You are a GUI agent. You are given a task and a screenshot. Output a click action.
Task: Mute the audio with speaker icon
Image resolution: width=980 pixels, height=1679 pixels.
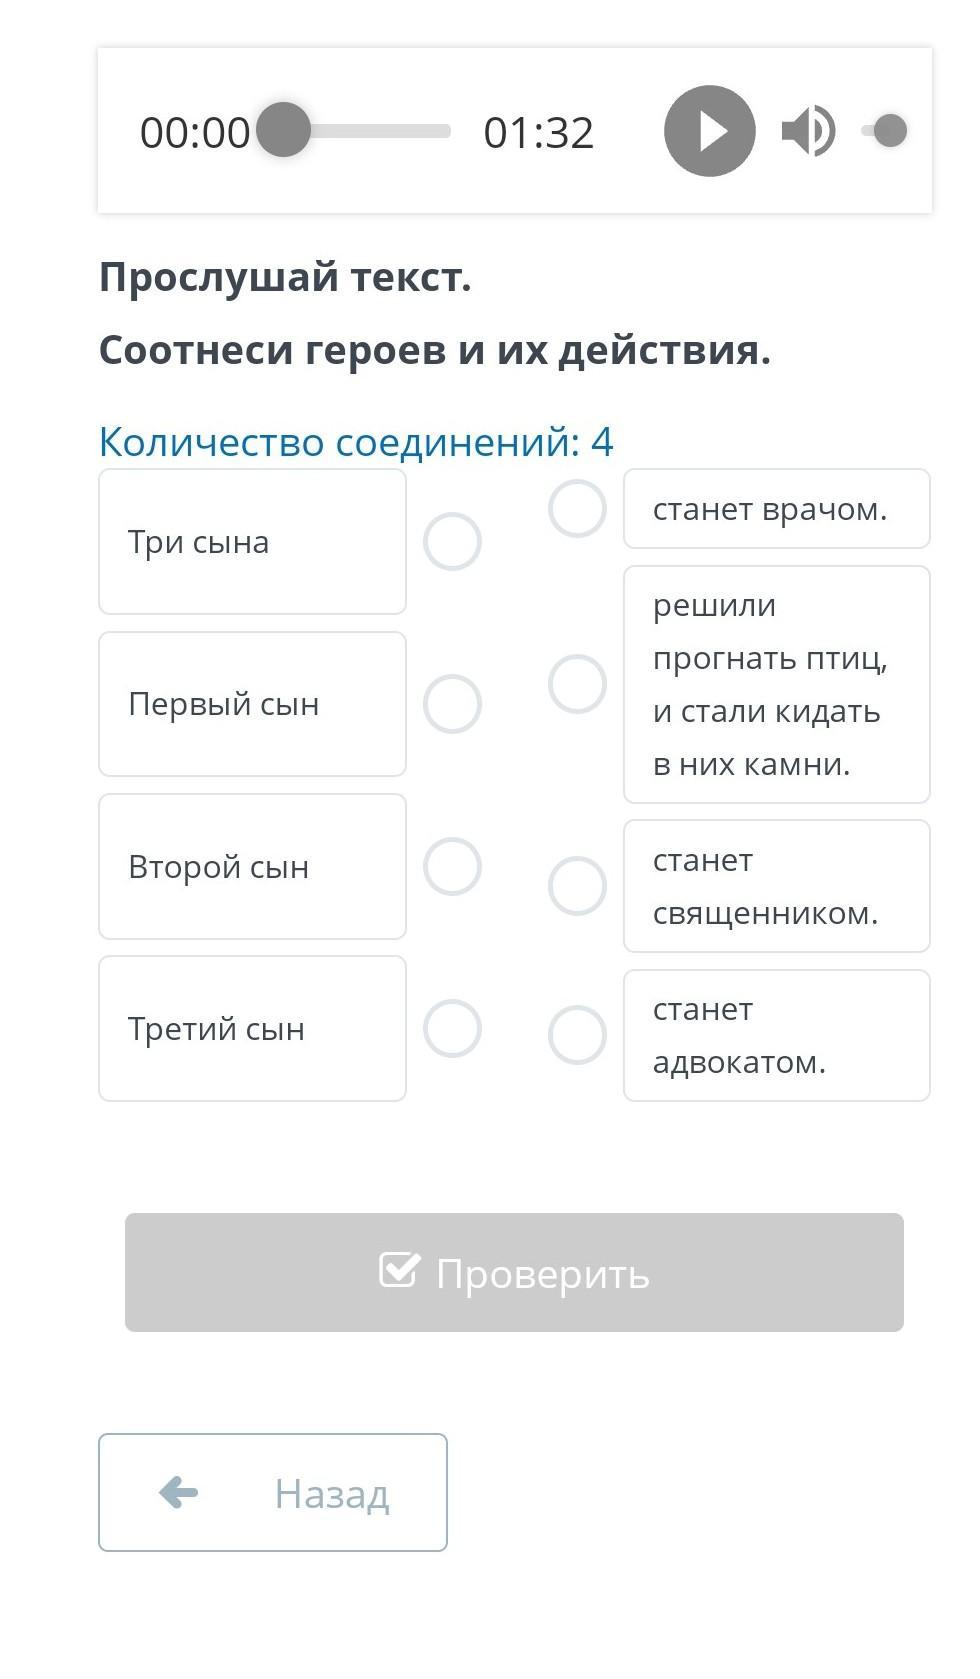(x=808, y=131)
